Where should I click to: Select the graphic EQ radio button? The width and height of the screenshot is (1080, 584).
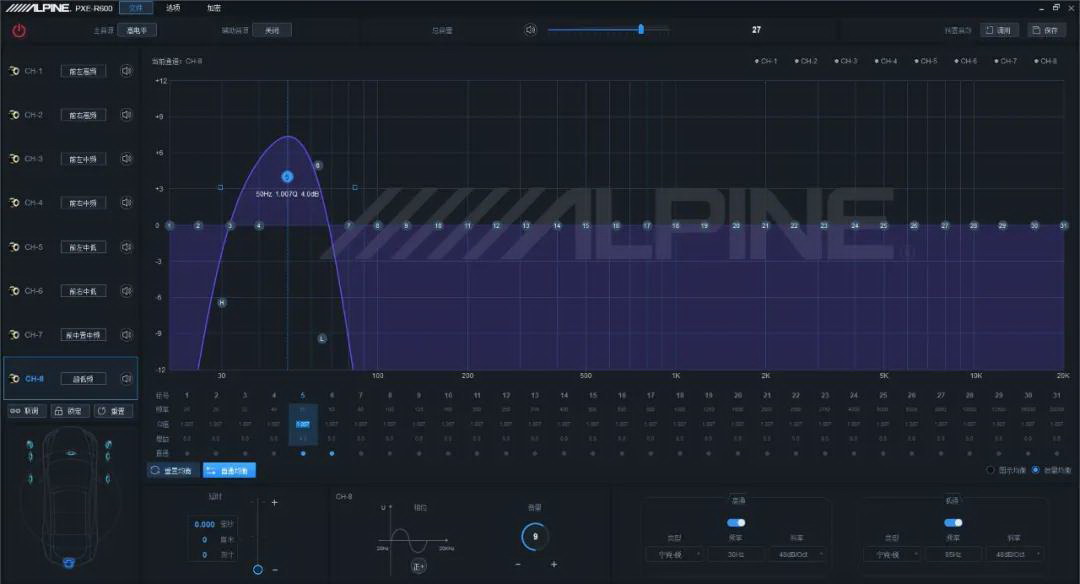pyautogui.click(x=990, y=470)
